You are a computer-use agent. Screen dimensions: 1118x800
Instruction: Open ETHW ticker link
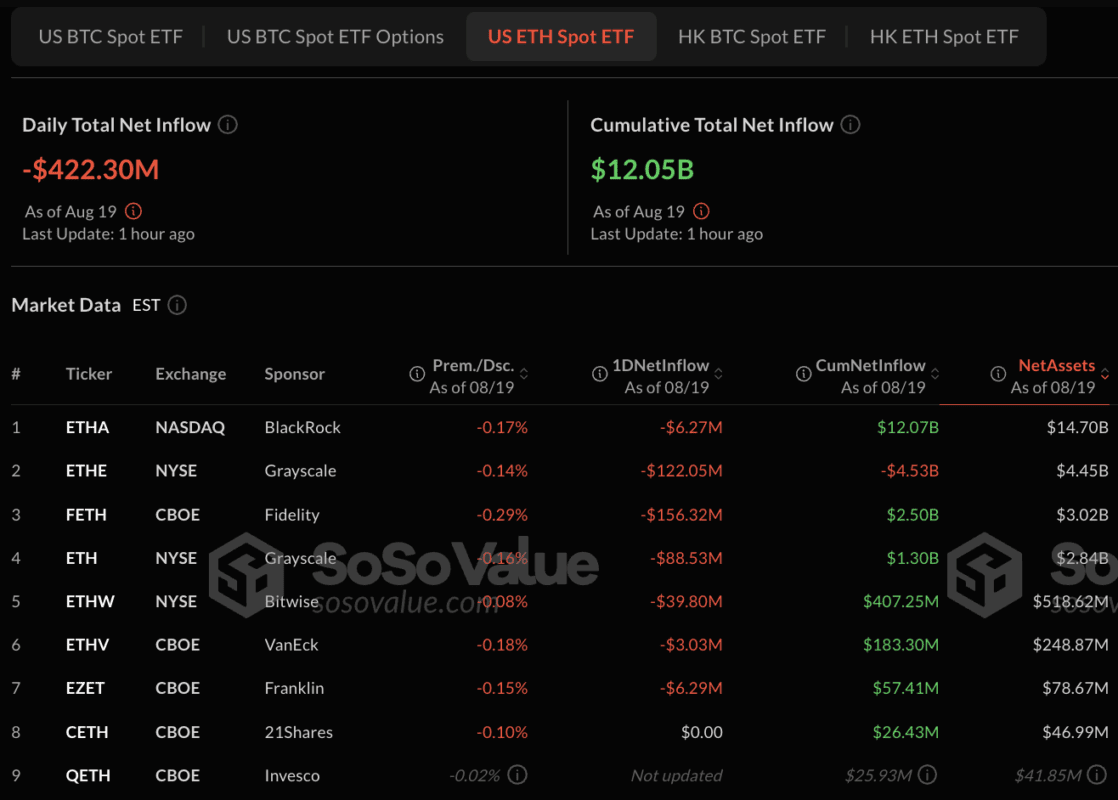(90, 601)
